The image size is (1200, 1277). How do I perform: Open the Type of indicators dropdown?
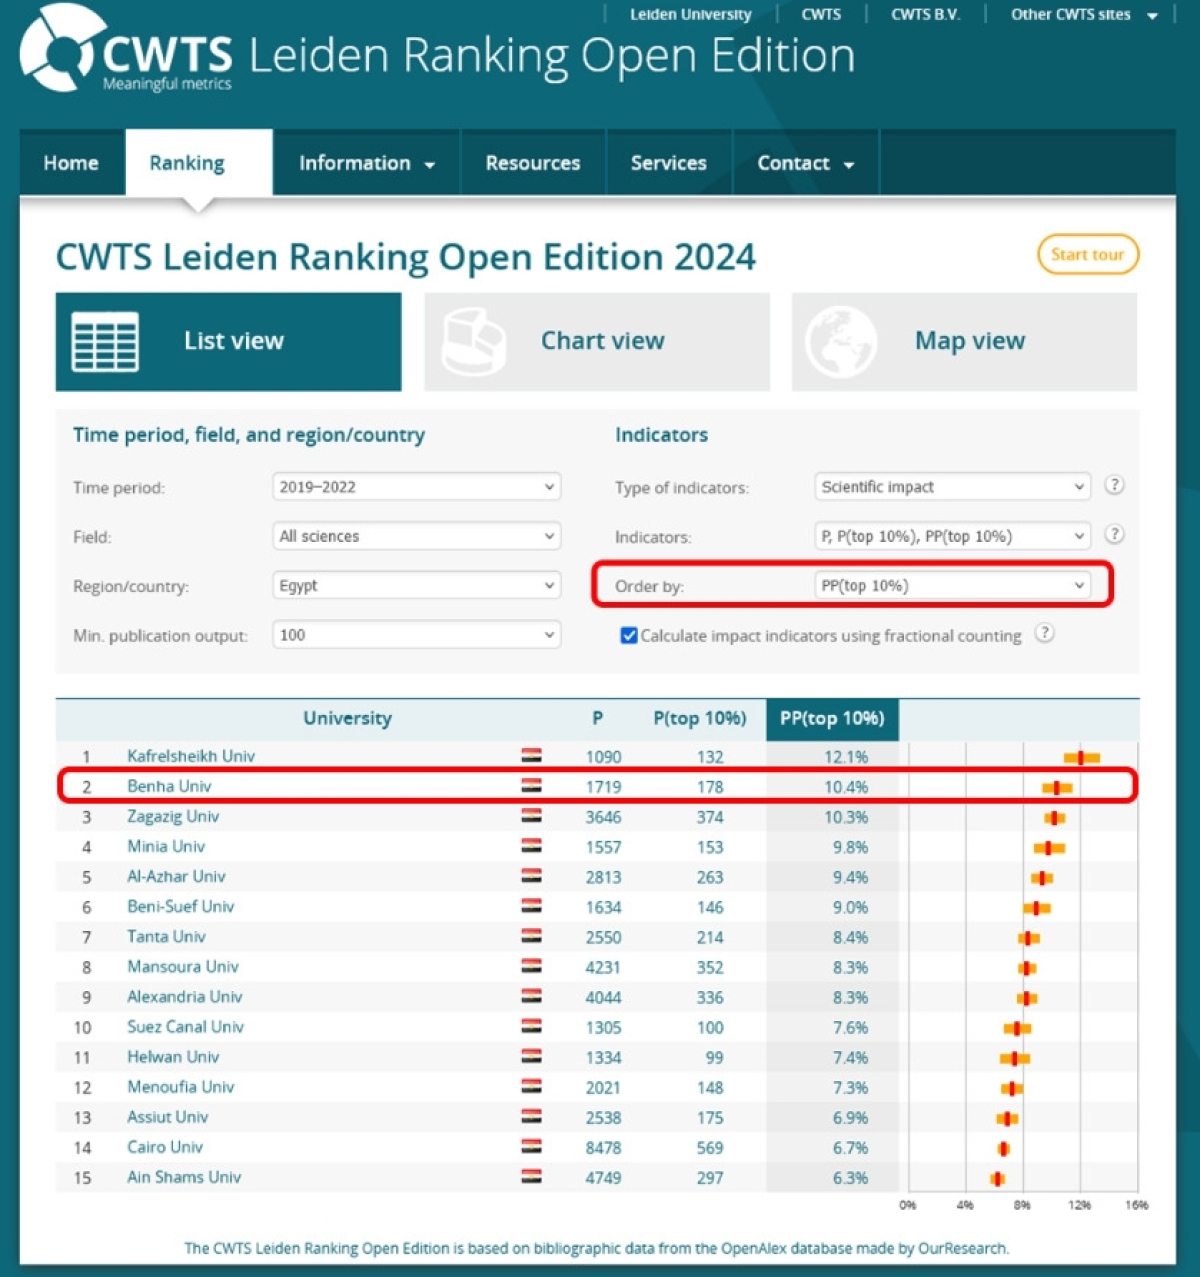952,487
